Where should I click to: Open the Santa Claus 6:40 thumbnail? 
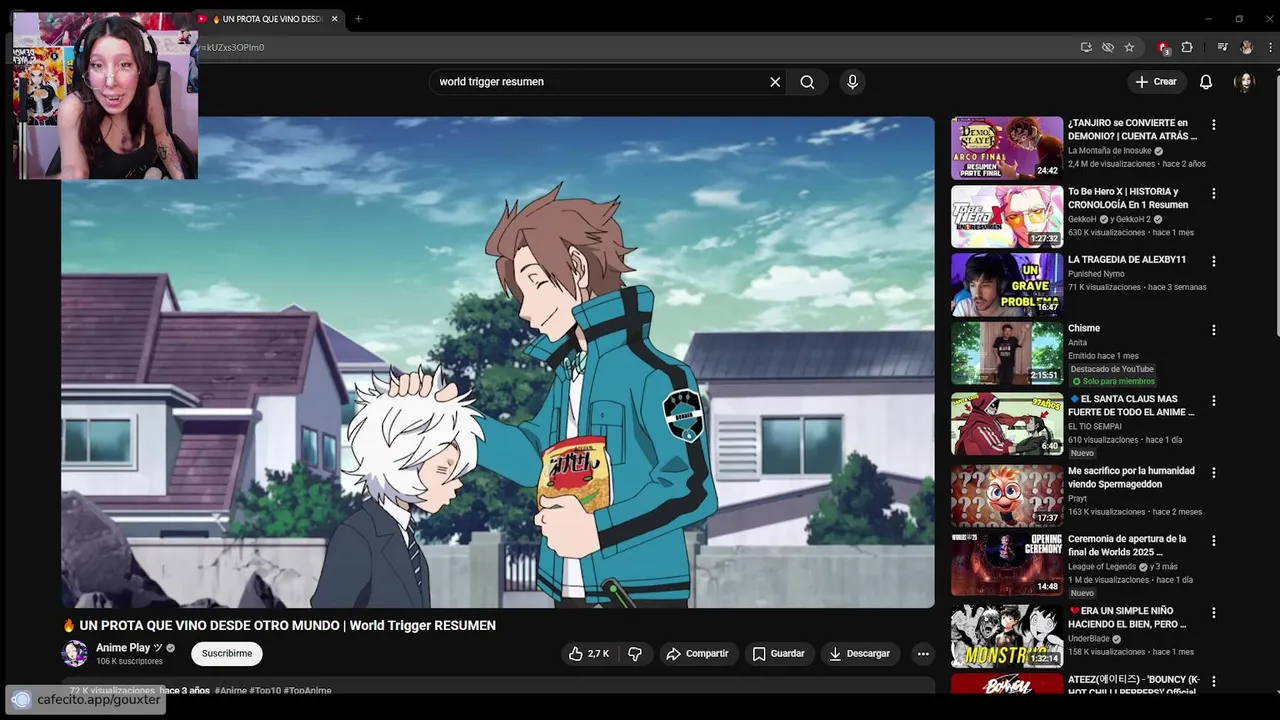click(x=1007, y=424)
